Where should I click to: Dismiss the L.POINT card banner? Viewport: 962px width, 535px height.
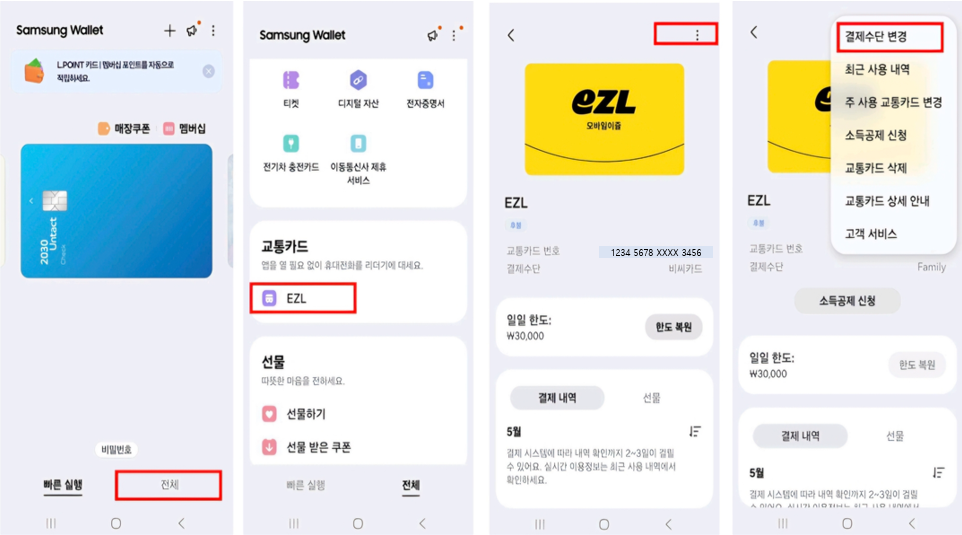[209, 71]
